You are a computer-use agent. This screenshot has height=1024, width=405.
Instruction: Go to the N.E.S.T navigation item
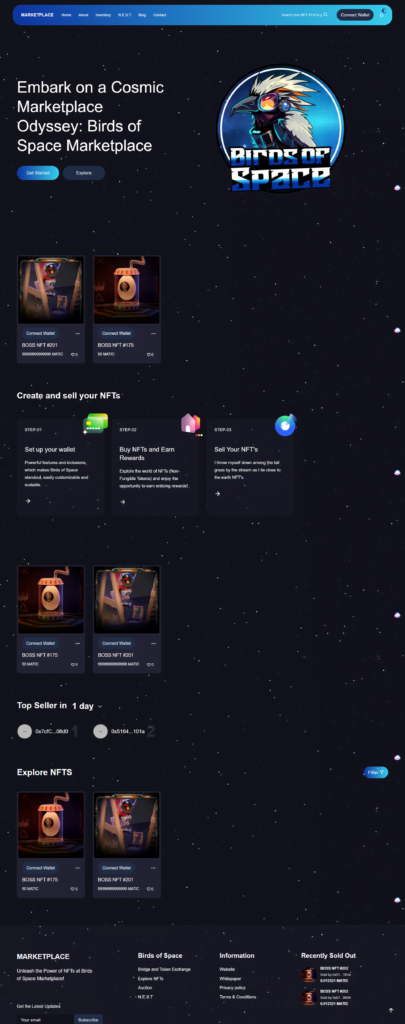point(125,14)
